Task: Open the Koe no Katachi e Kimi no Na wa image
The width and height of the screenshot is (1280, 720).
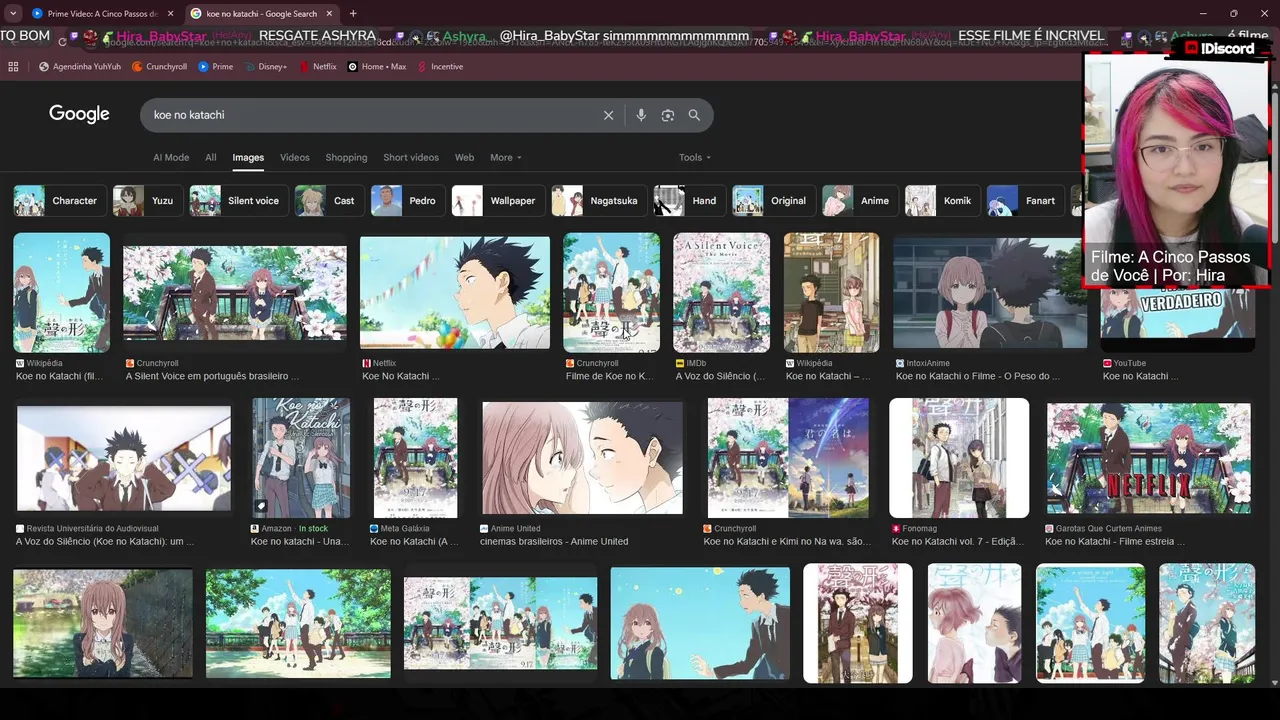Action: point(788,458)
